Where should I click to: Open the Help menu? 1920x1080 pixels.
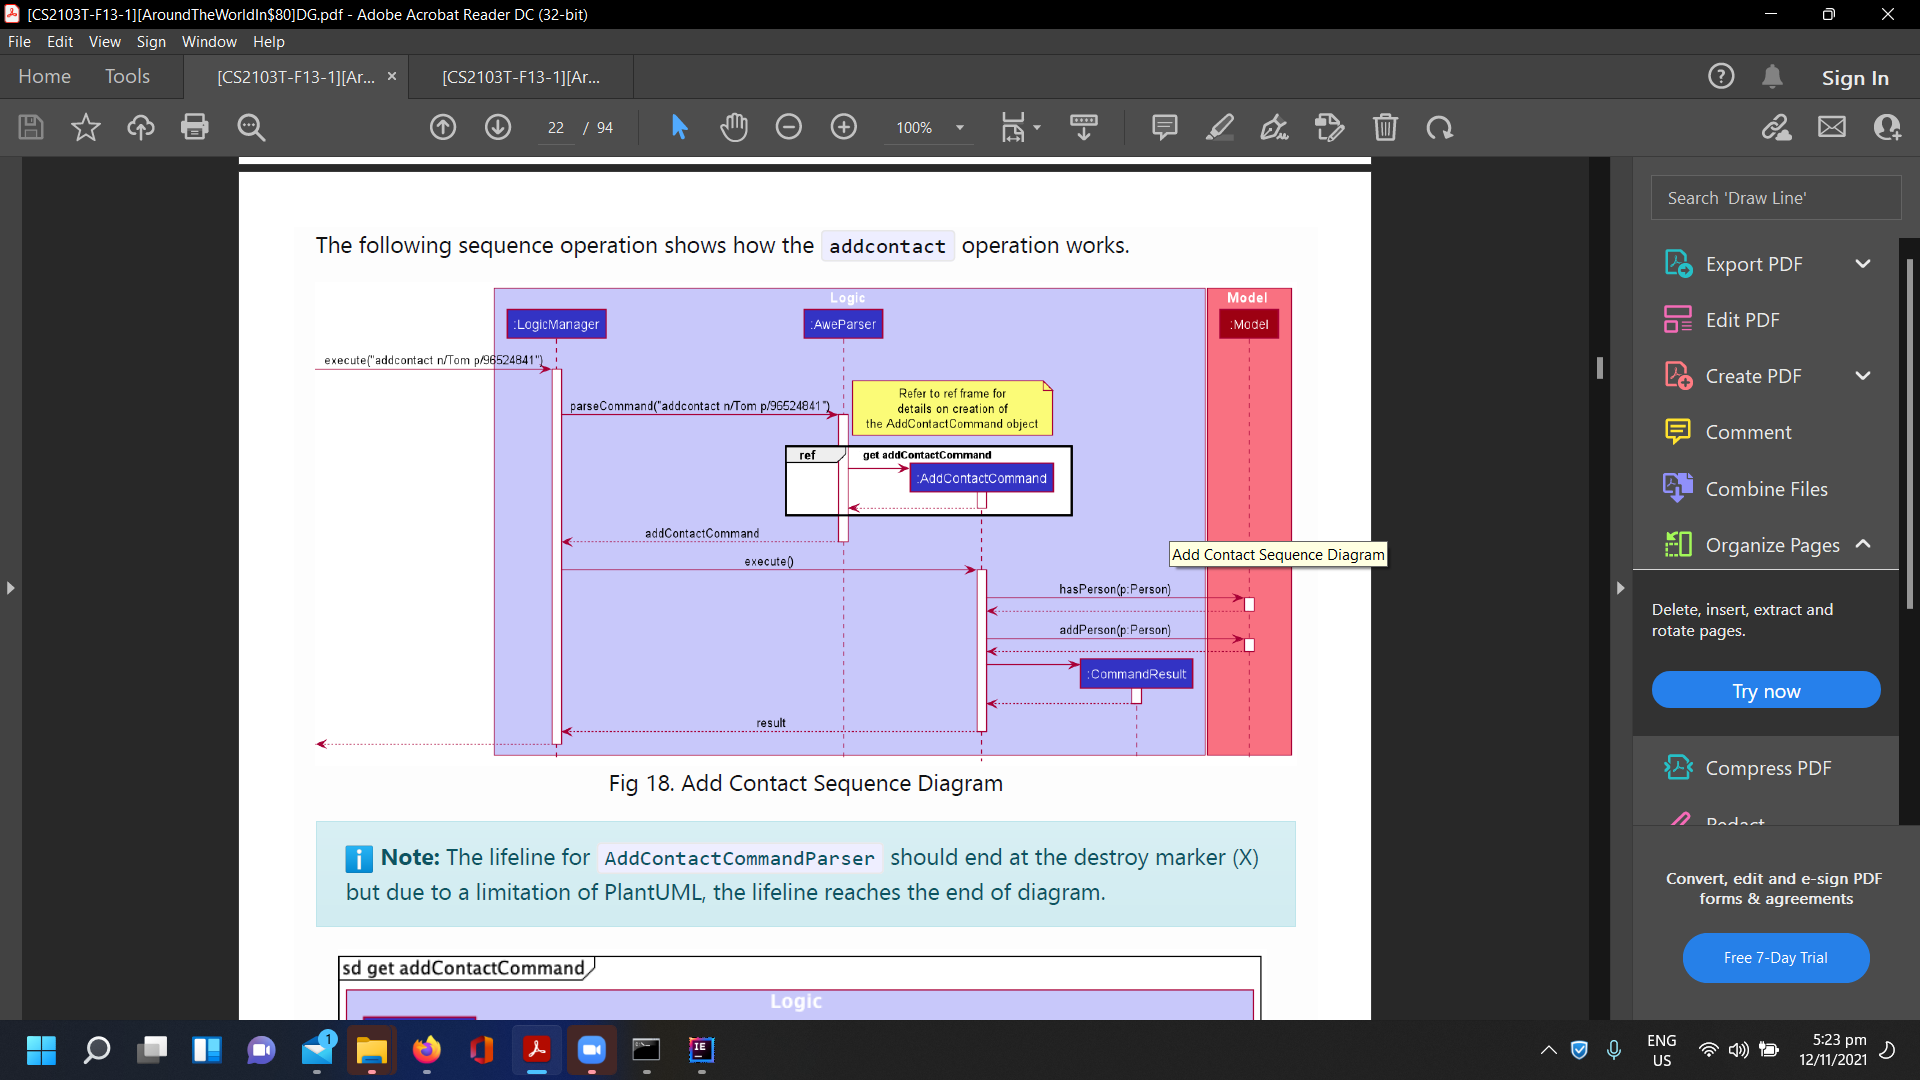click(269, 42)
